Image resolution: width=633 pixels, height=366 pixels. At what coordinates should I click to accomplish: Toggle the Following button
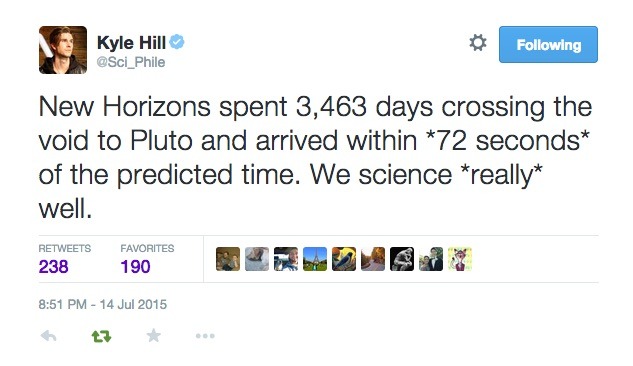click(x=548, y=44)
